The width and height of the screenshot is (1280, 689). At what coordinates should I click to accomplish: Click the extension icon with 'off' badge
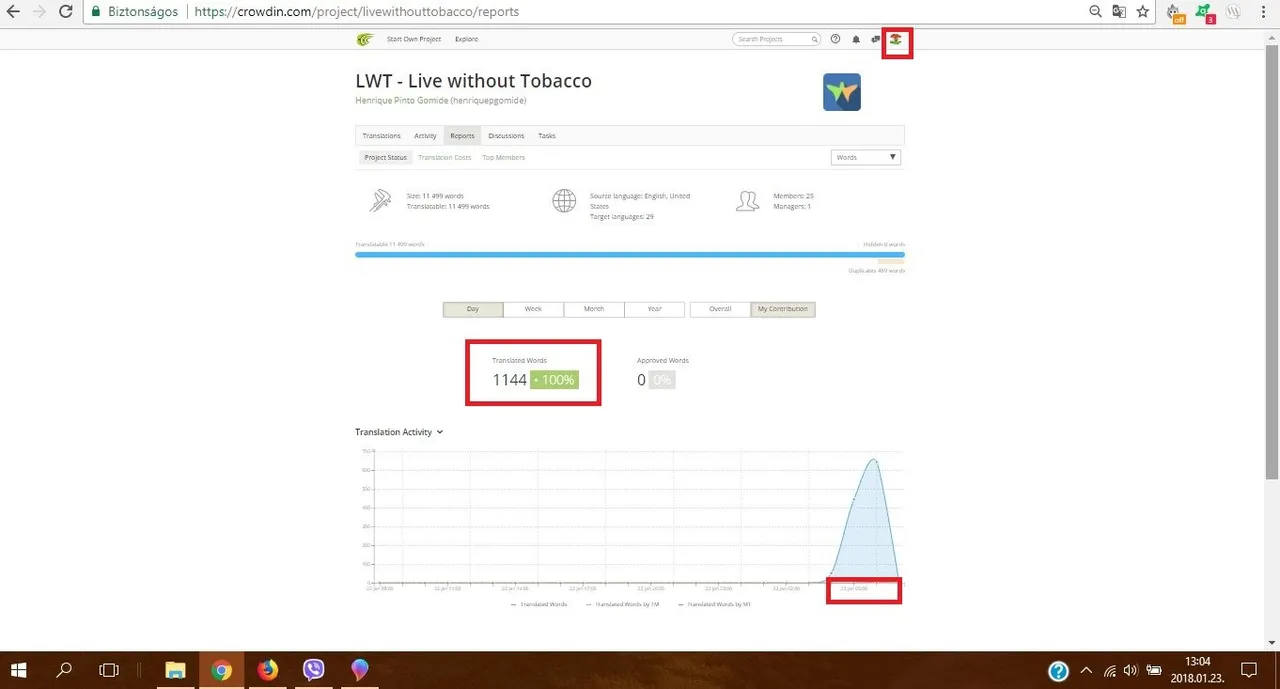(1176, 13)
